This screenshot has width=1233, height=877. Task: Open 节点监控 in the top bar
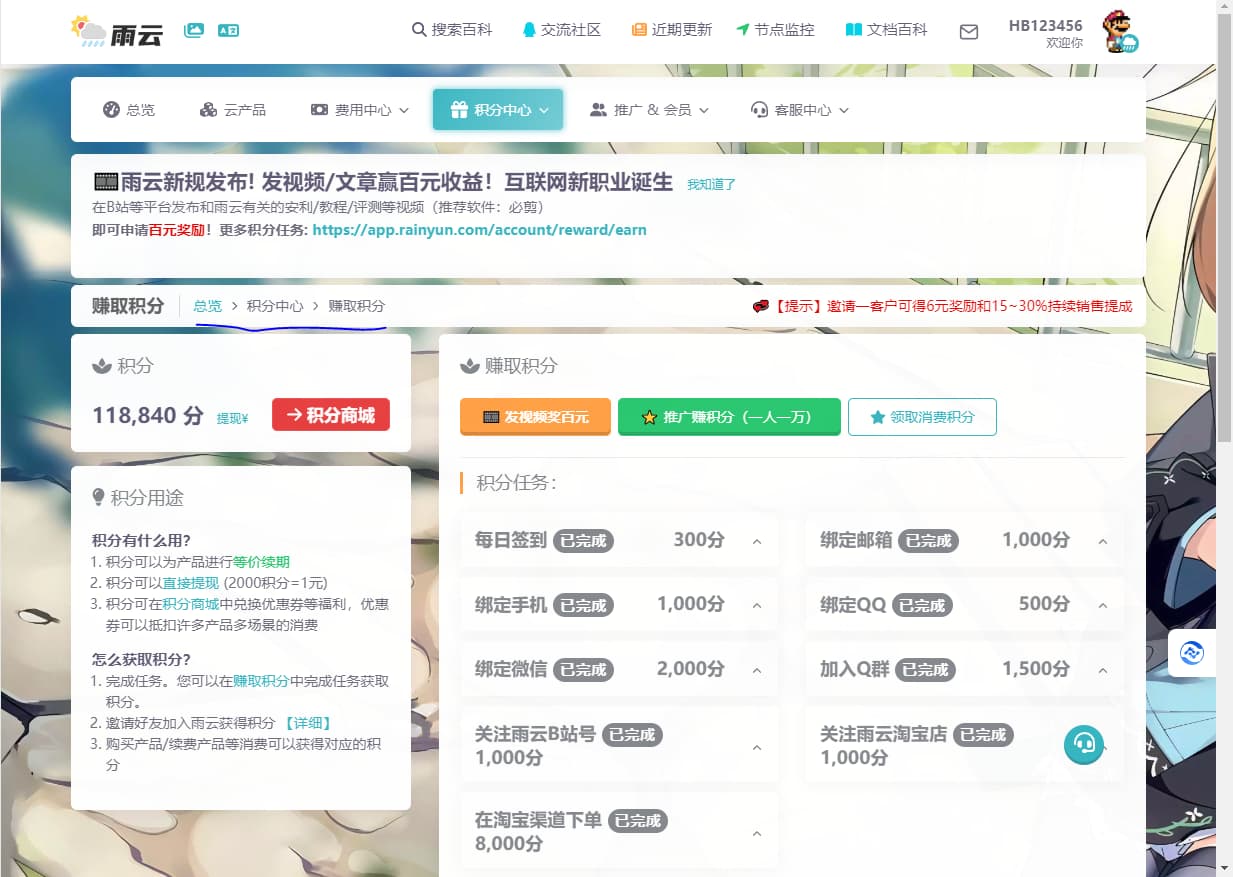[x=775, y=30]
